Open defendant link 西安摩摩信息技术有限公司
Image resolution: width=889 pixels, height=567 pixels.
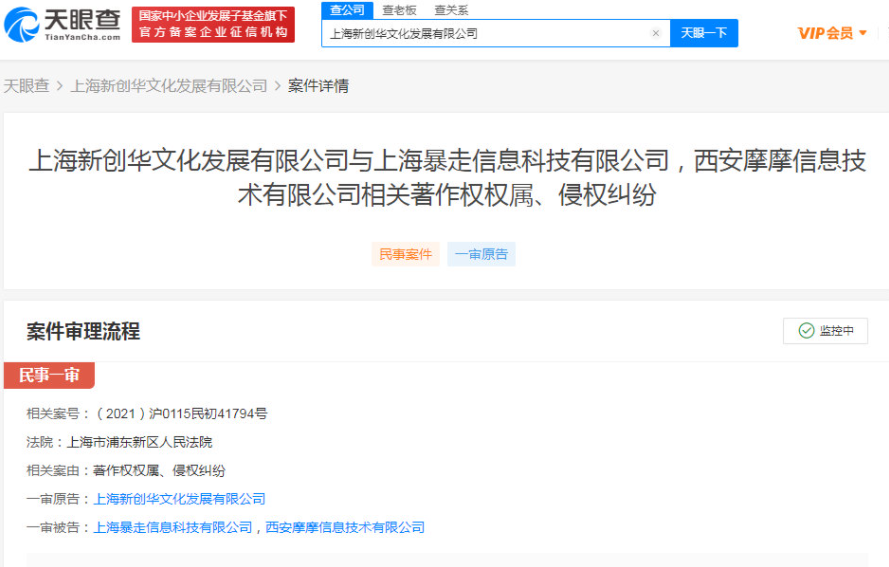(345, 527)
